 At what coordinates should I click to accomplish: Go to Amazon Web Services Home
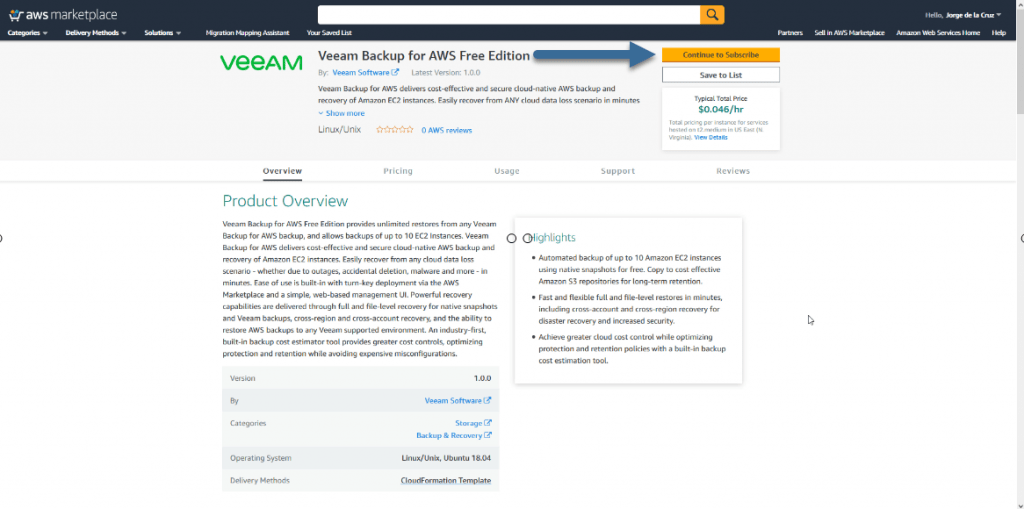[x=938, y=33]
